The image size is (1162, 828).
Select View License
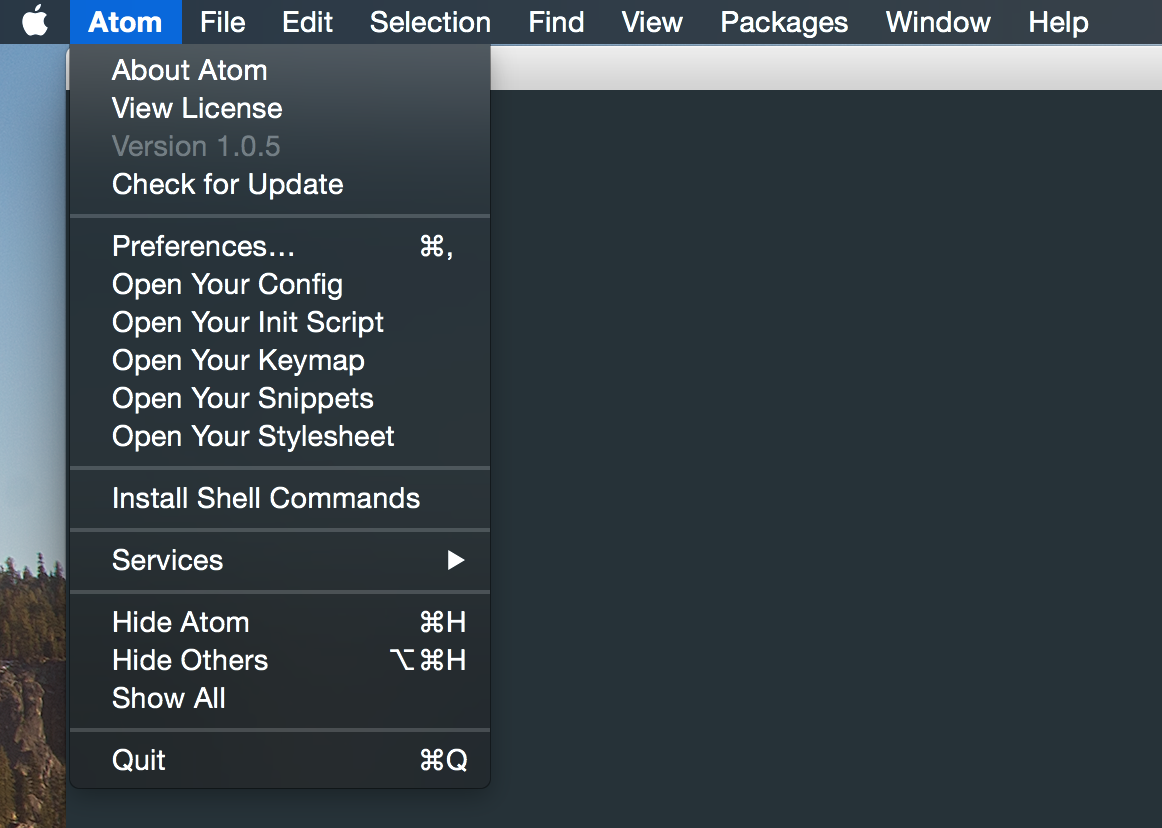pos(280,108)
